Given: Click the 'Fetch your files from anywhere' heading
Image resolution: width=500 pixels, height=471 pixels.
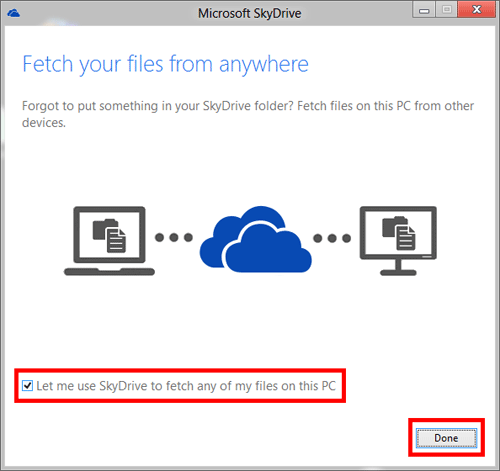Looking at the screenshot, I should coord(165,64).
